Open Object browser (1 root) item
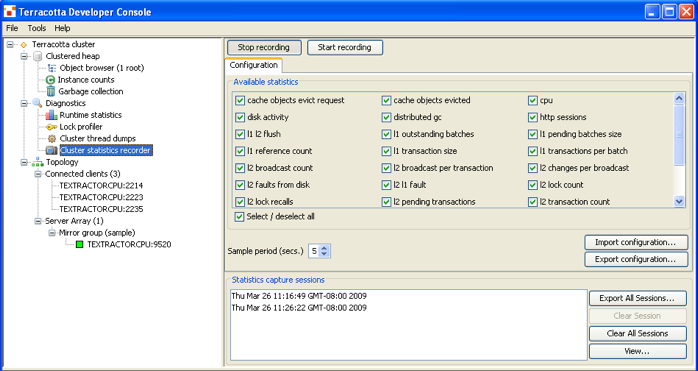This screenshot has height=371, width=698. point(102,68)
